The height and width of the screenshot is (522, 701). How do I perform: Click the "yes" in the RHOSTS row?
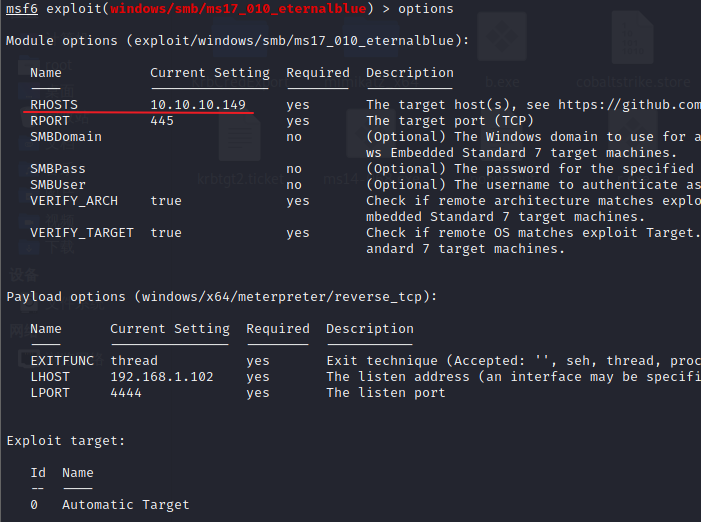click(x=298, y=105)
